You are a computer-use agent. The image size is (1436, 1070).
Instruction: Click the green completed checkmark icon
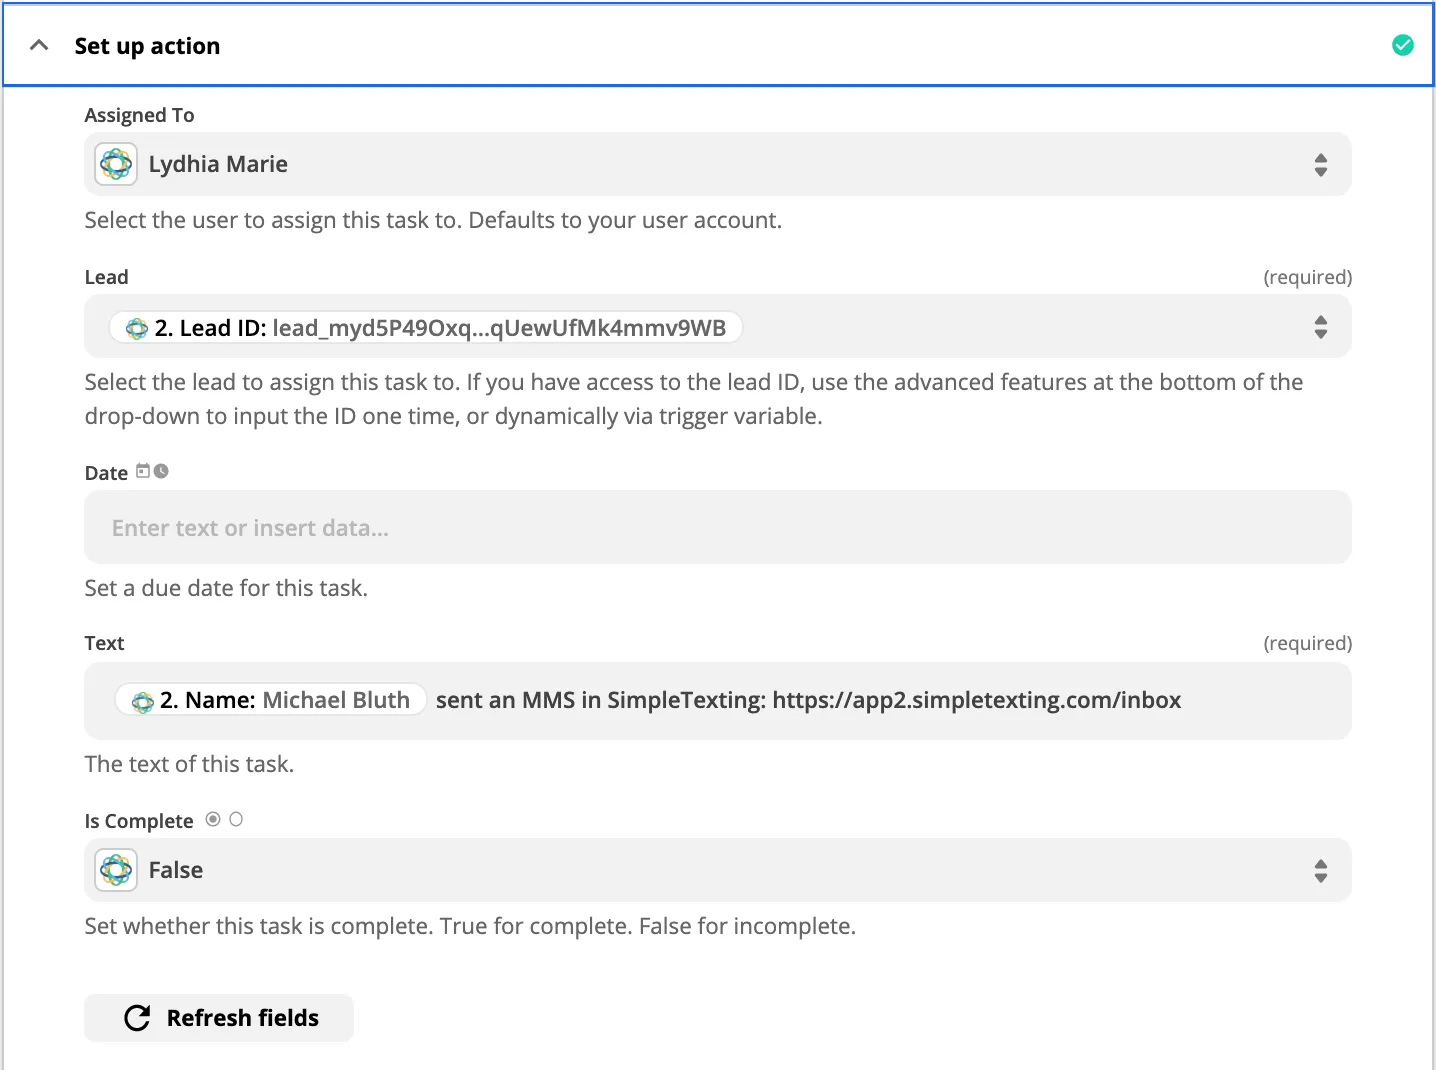(x=1403, y=45)
